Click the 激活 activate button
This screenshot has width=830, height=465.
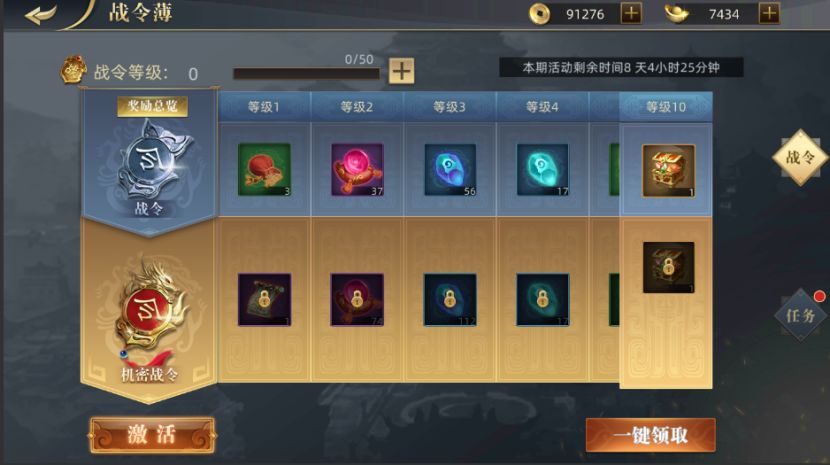click(x=152, y=435)
